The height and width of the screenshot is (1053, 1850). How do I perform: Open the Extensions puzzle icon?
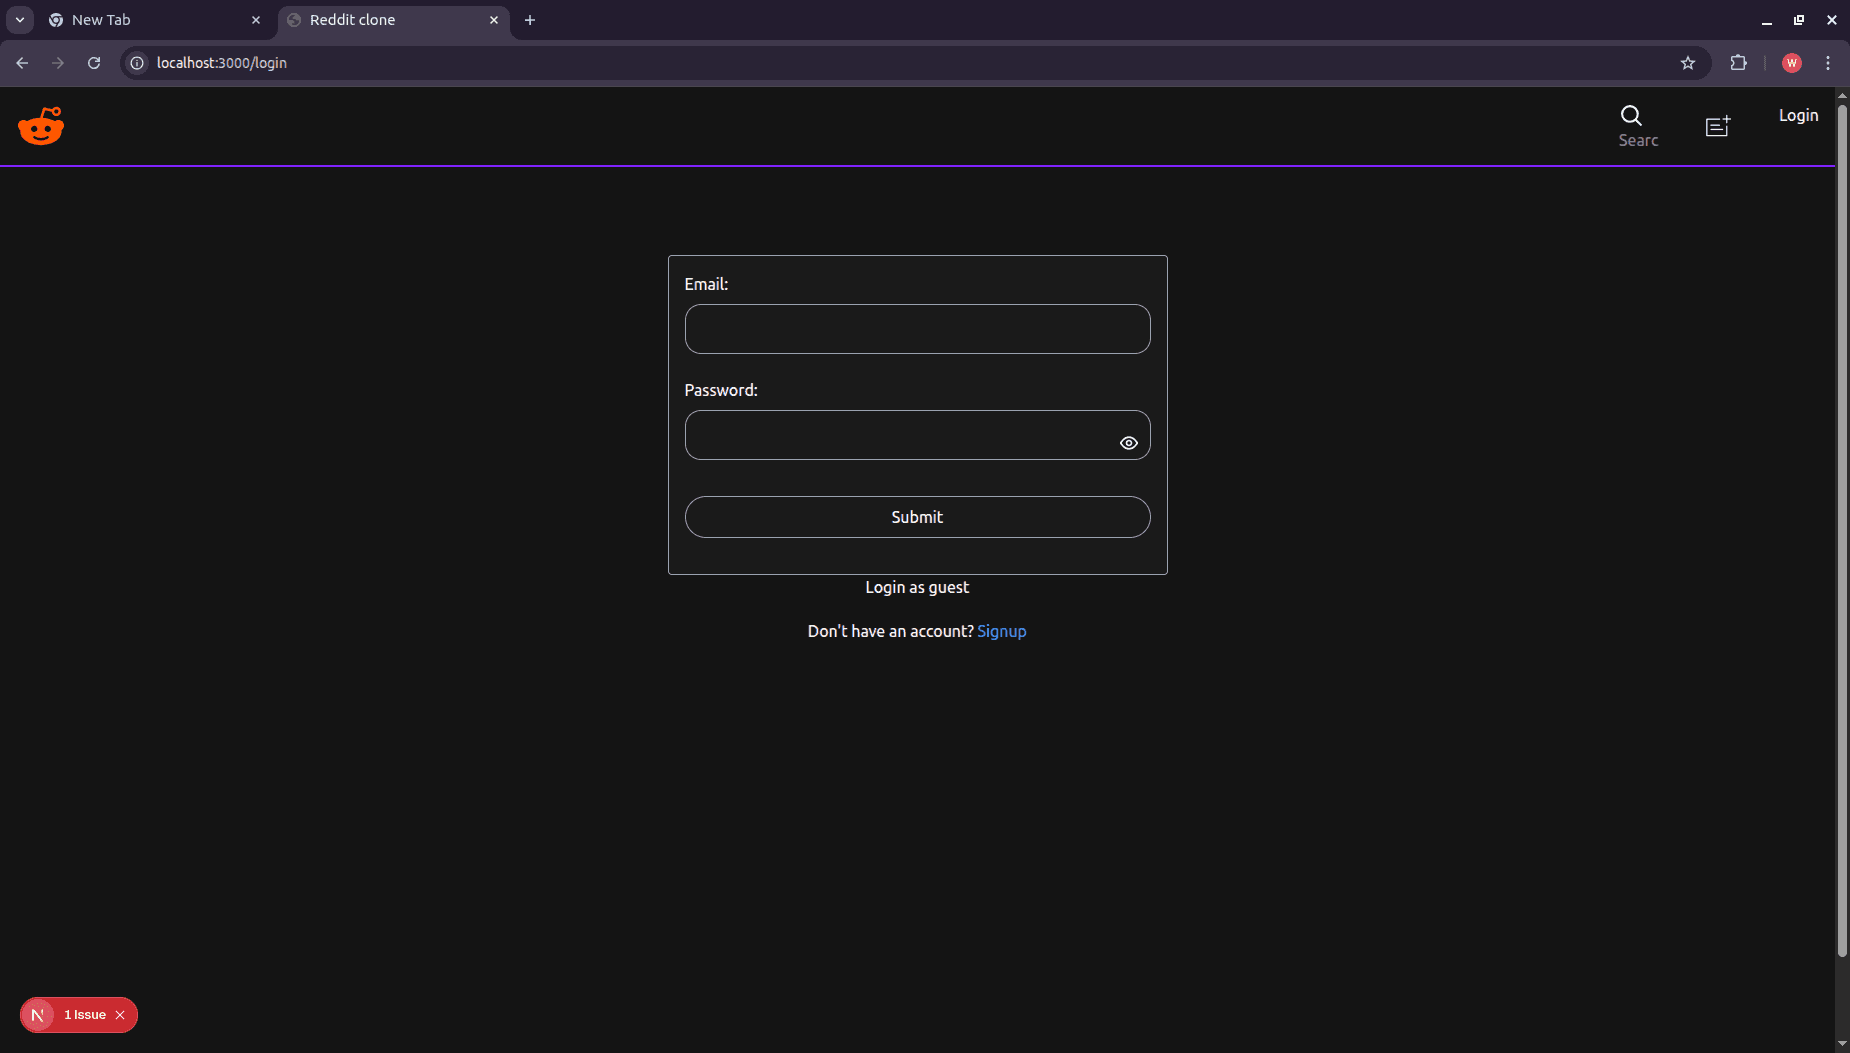(x=1739, y=63)
